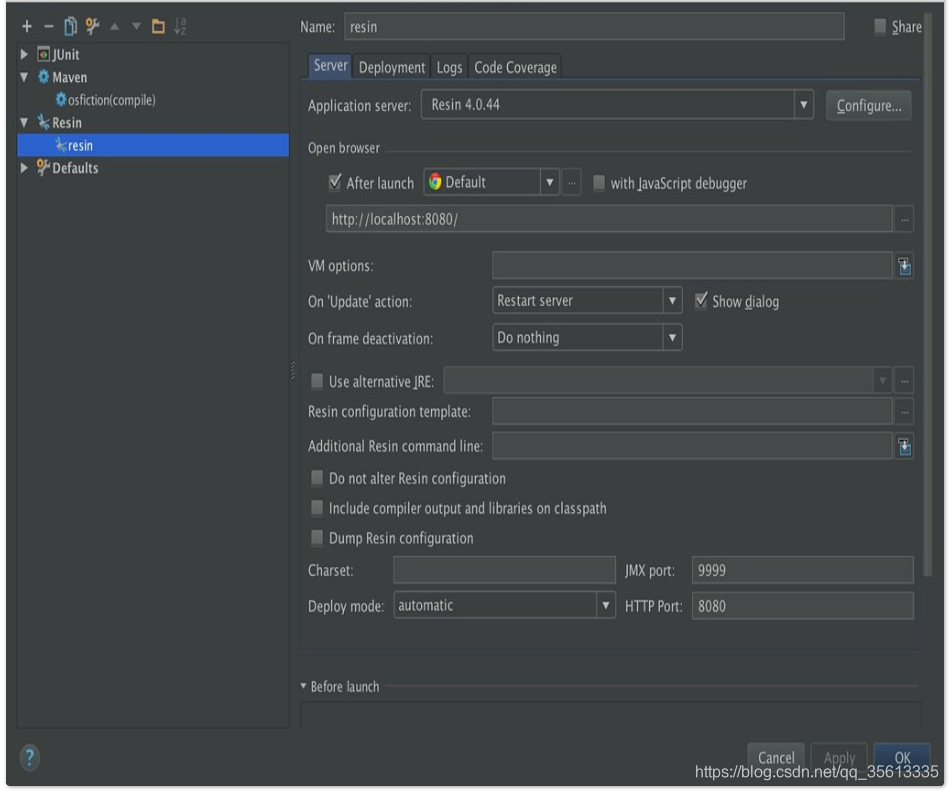Check Dump Resin configuration
The width and height of the screenshot is (949, 791).
(x=317, y=537)
